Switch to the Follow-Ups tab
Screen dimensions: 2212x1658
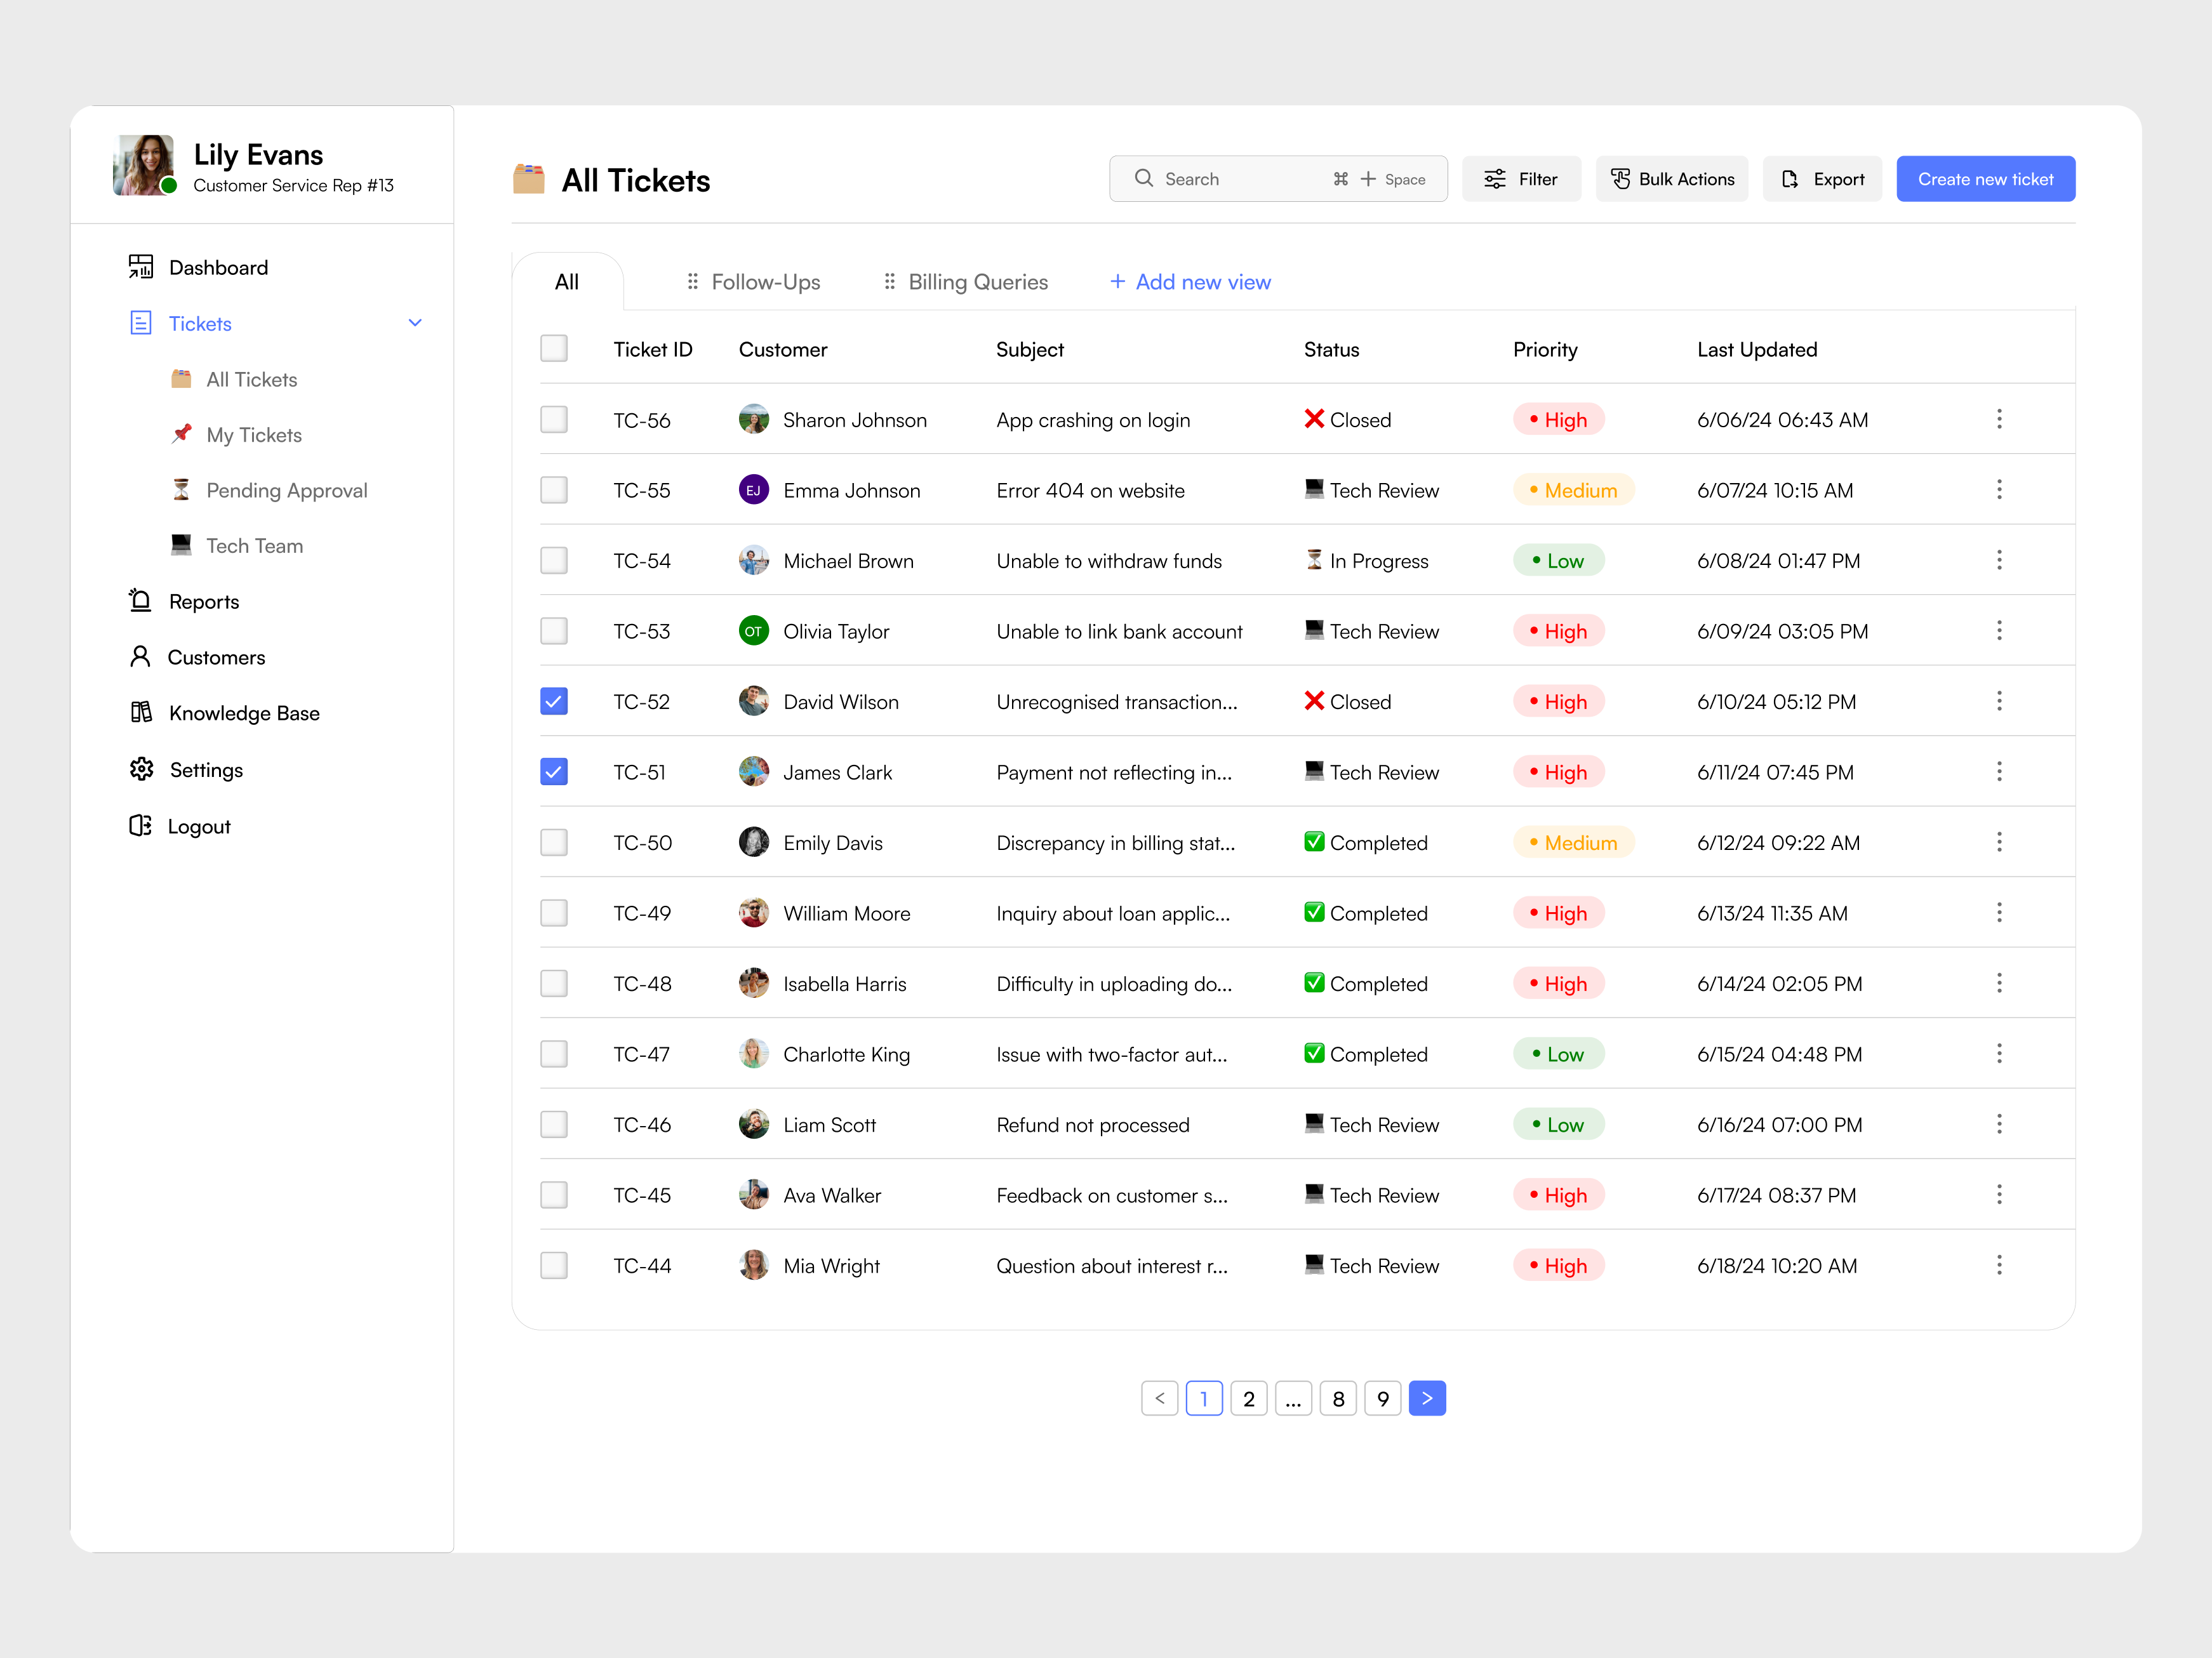[753, 282]
